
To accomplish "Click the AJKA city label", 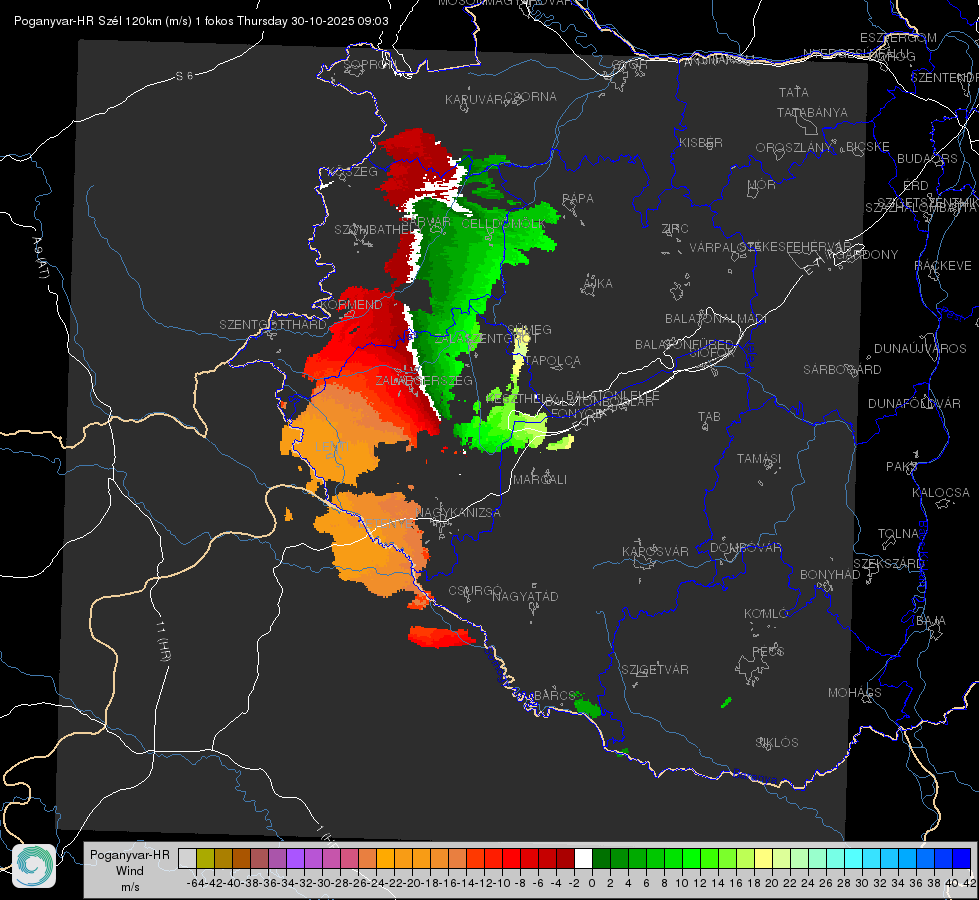I will (x=598, y=284).
